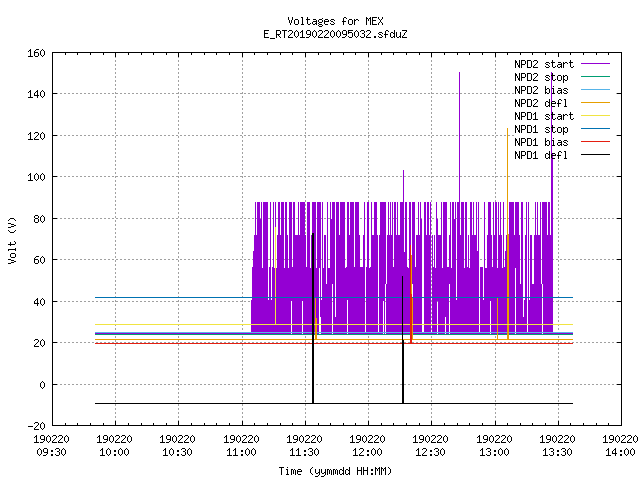640x480 pixels.
Task: Click the y-axis tick value 0
Action: click(x=42, y=384)
